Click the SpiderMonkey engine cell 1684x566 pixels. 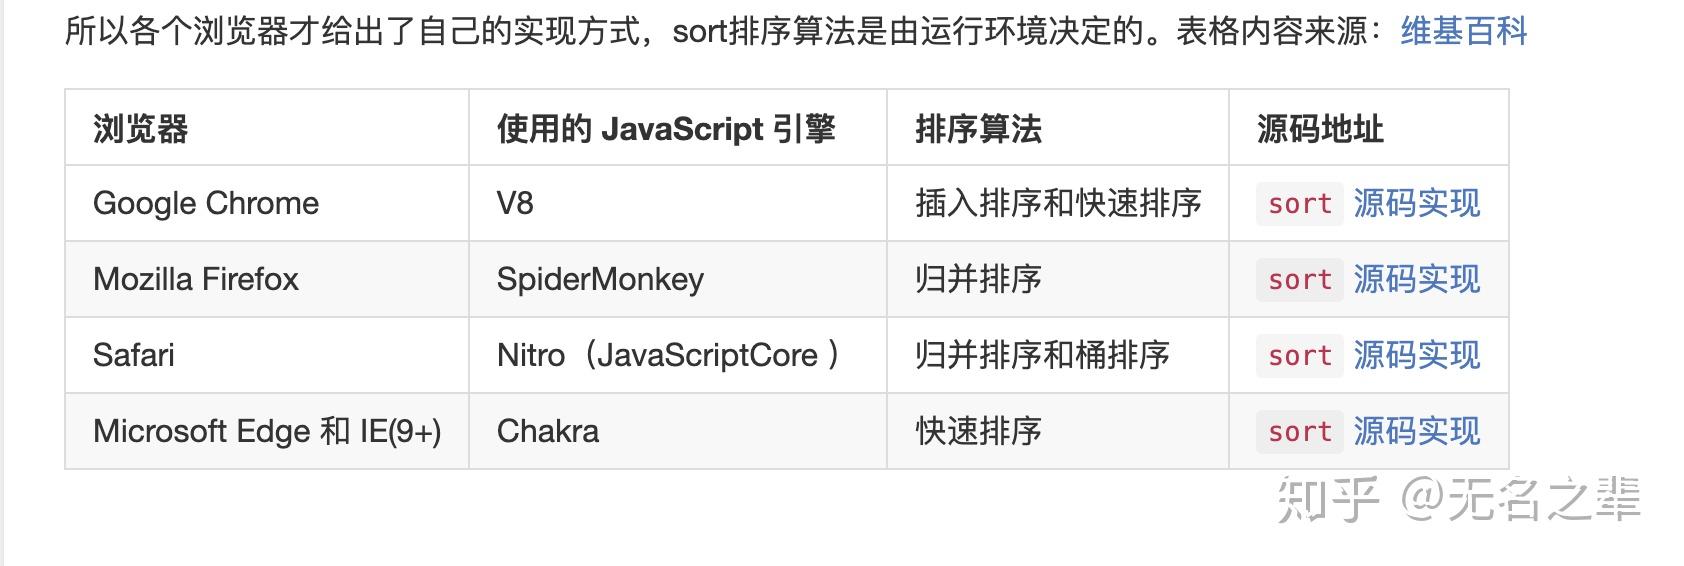[x=600, y=279]
